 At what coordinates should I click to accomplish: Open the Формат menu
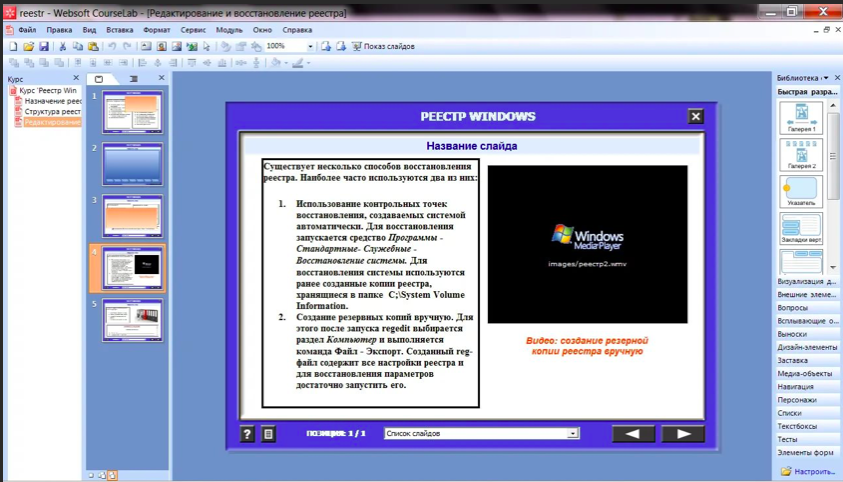click(x=156, y=30)
